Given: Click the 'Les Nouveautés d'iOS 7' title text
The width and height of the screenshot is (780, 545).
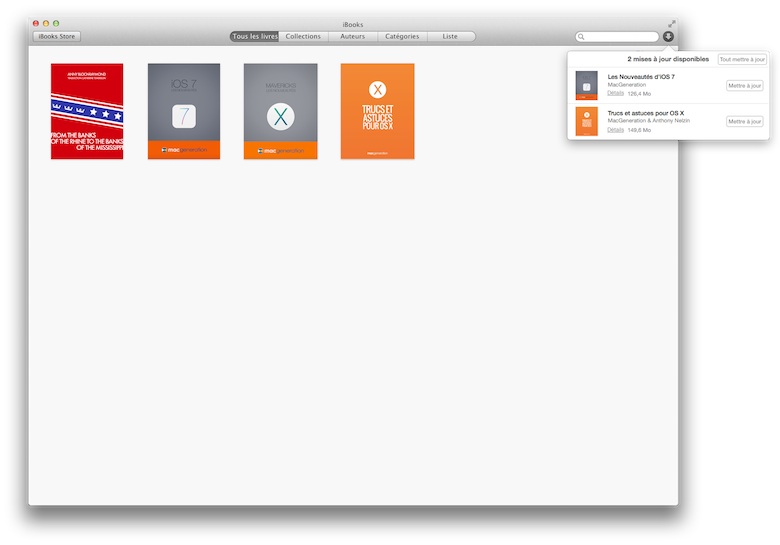Looking at the screenshot, I should click(641, 77).
